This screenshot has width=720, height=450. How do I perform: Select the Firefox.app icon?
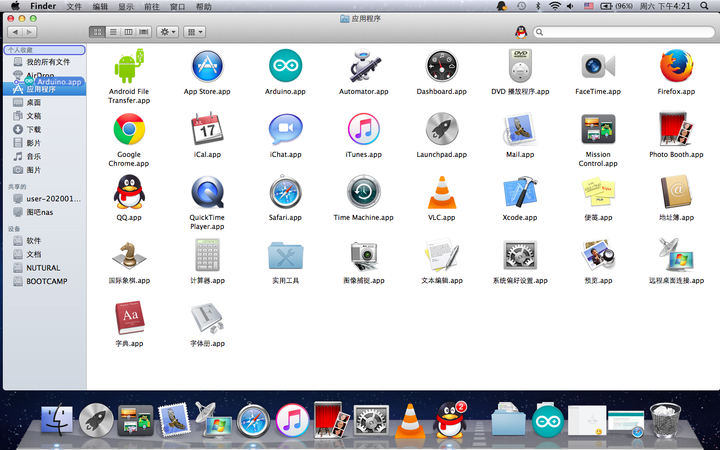point(676,67)
